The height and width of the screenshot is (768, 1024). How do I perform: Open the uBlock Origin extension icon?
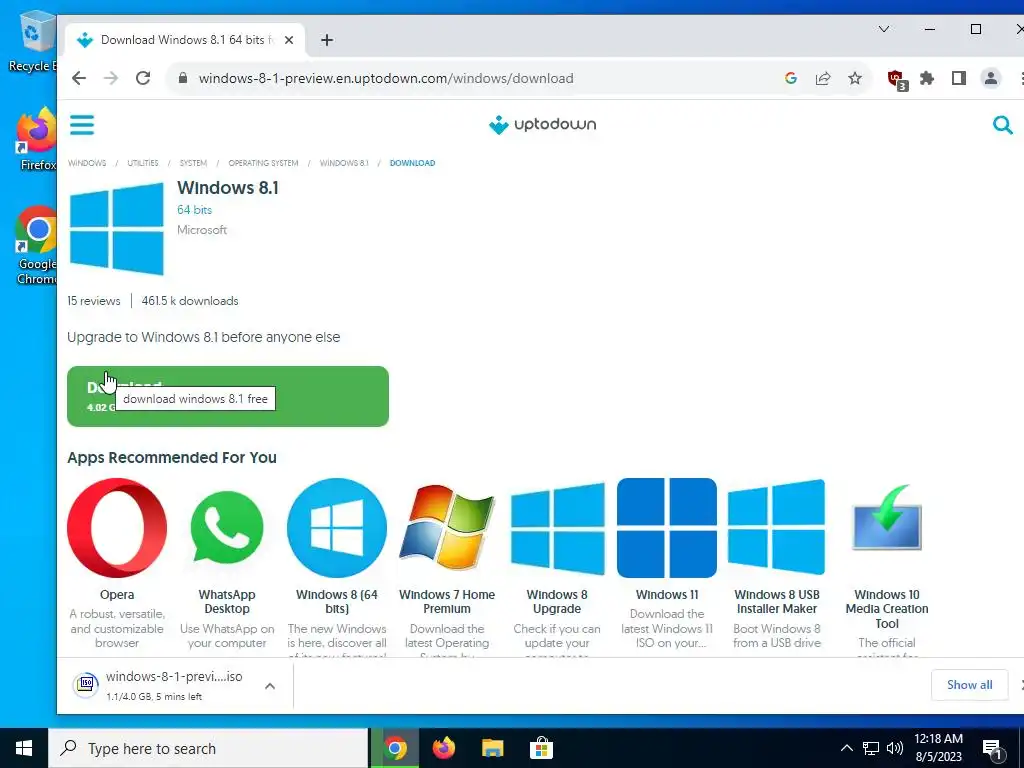[x=897, y=80]
